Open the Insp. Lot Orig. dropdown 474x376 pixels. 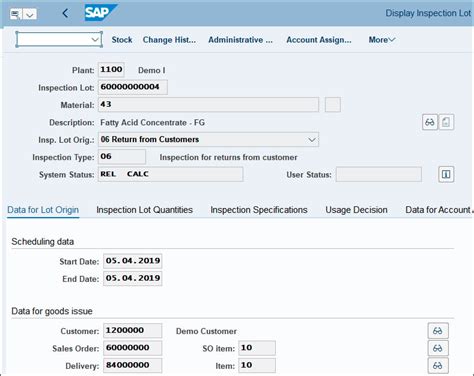(312, 140)
